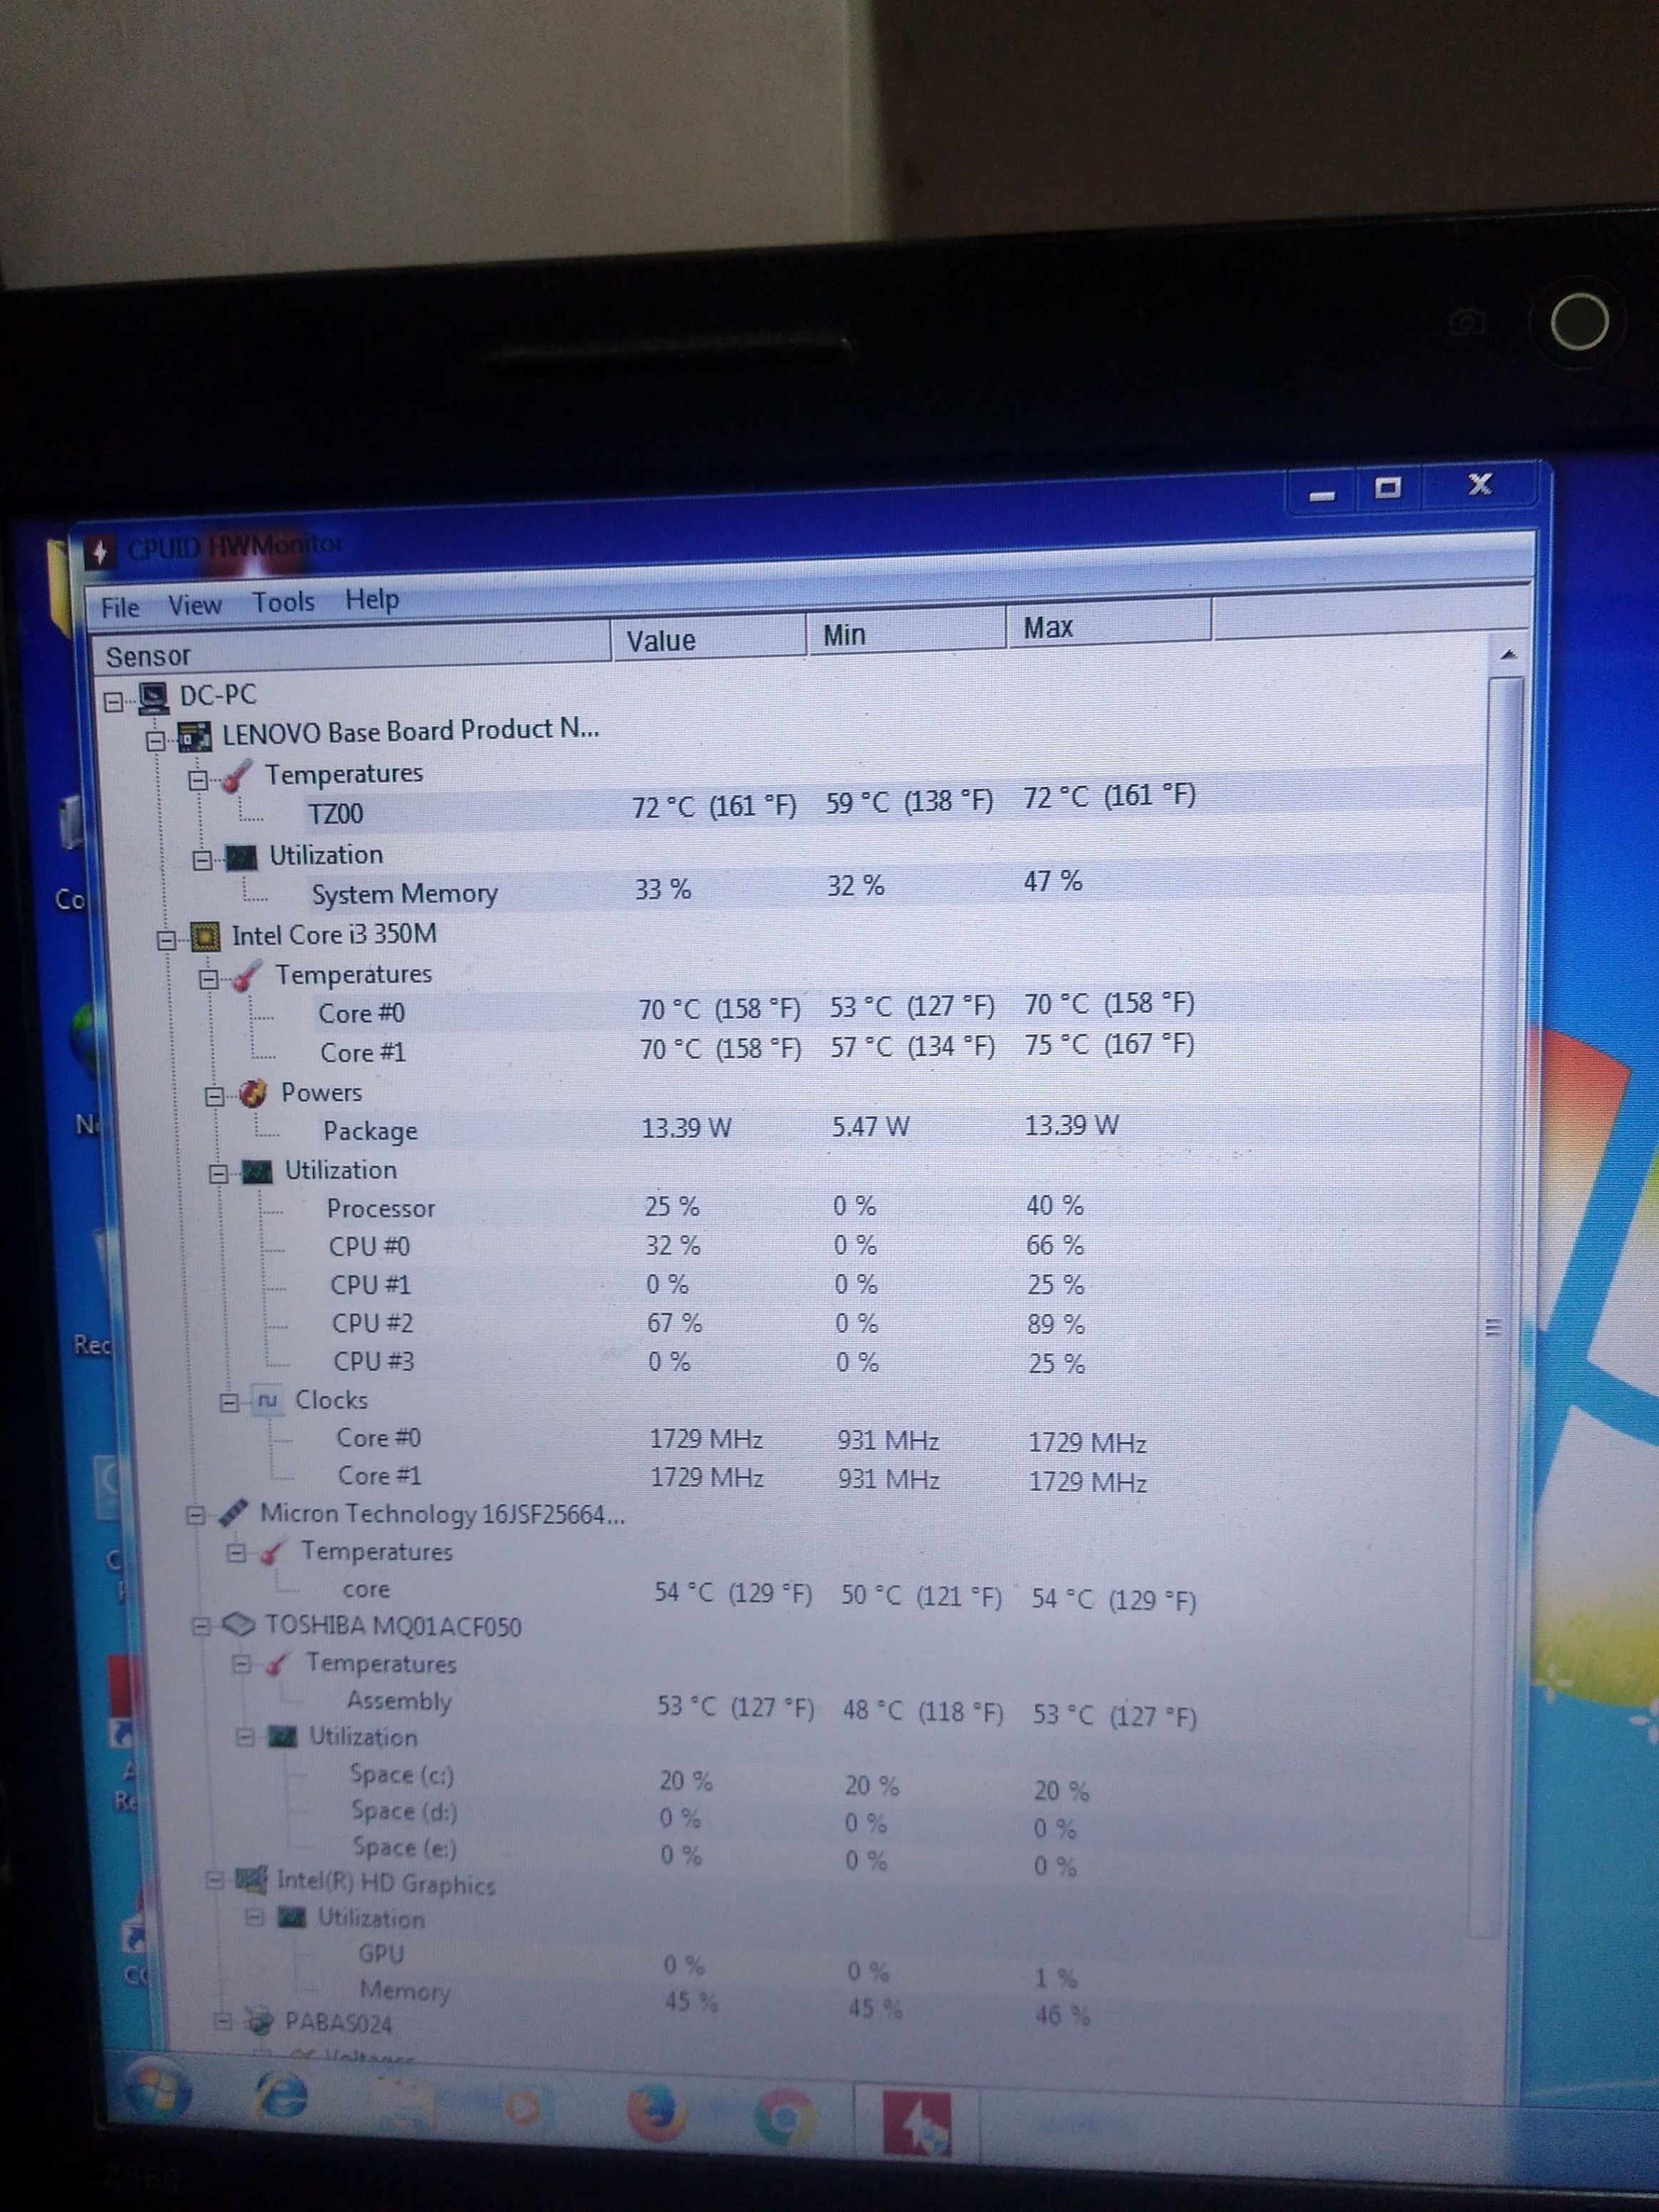Image resolution: width=1659 pixels, height=2212 pixels.
Task: Click Utilization icon above System Memory
Action: click(x=241, y=858)
